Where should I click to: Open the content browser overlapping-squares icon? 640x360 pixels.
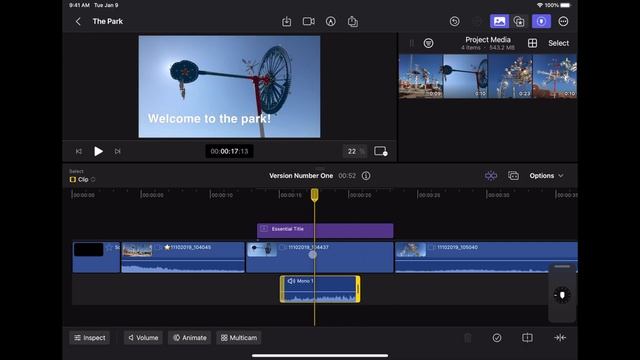click(519, 22)
